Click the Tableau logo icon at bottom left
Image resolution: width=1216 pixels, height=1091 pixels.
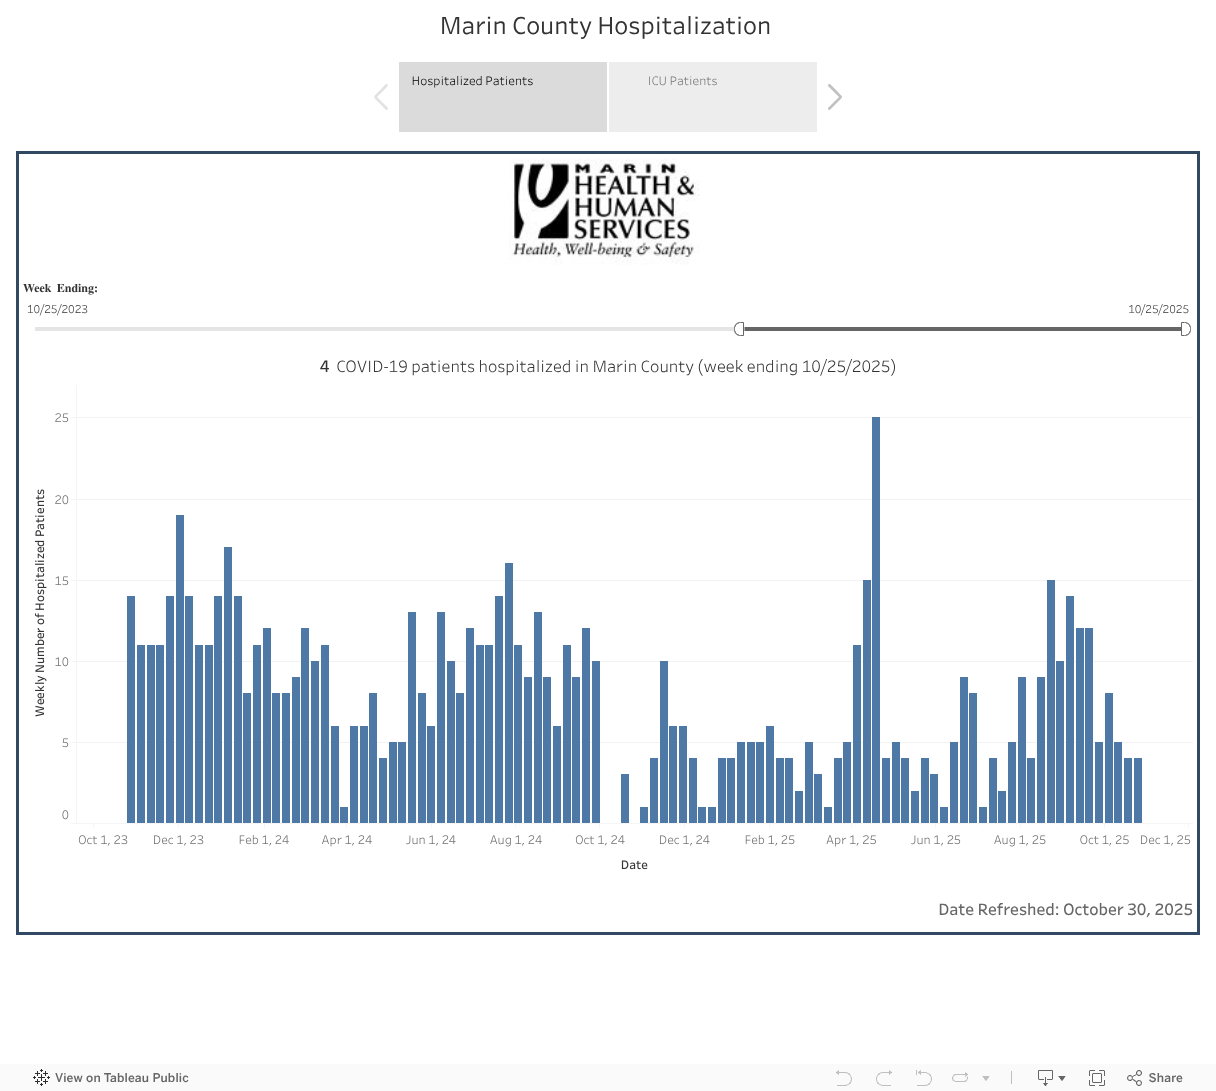click(x=41, y=1078)
